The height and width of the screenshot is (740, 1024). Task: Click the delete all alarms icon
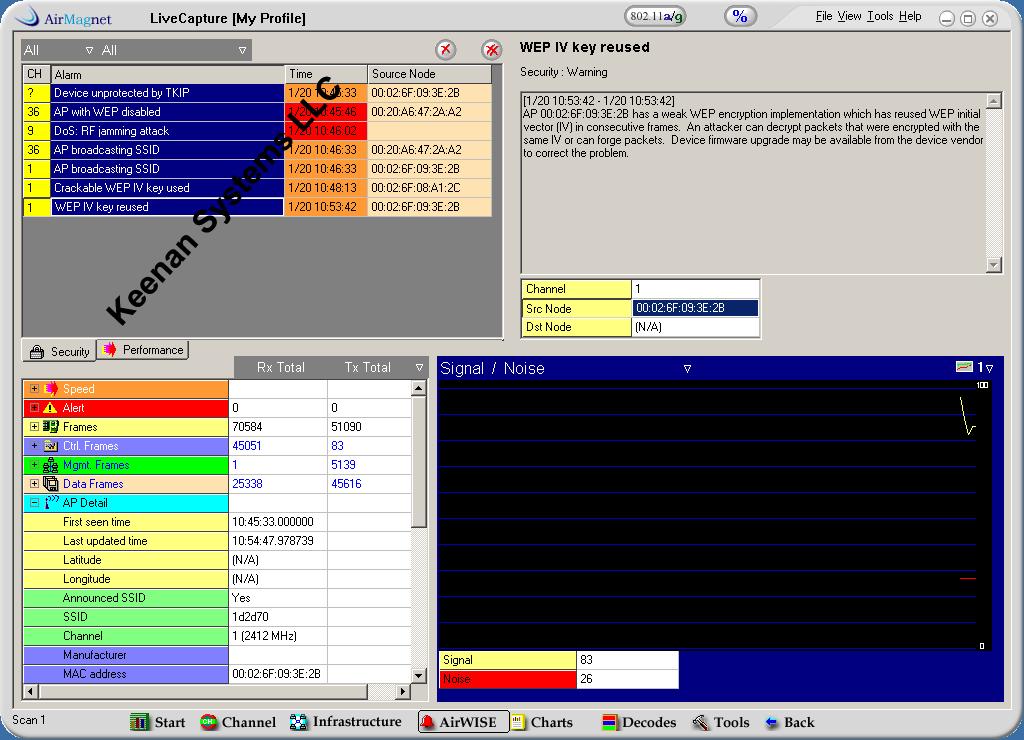[491, 50]
